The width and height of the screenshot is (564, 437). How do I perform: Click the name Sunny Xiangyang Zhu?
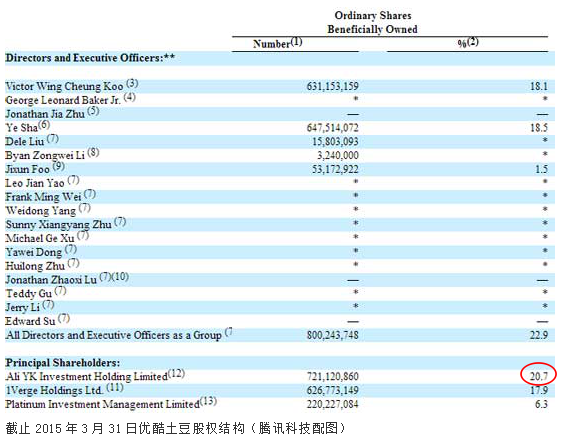point(58,224)
